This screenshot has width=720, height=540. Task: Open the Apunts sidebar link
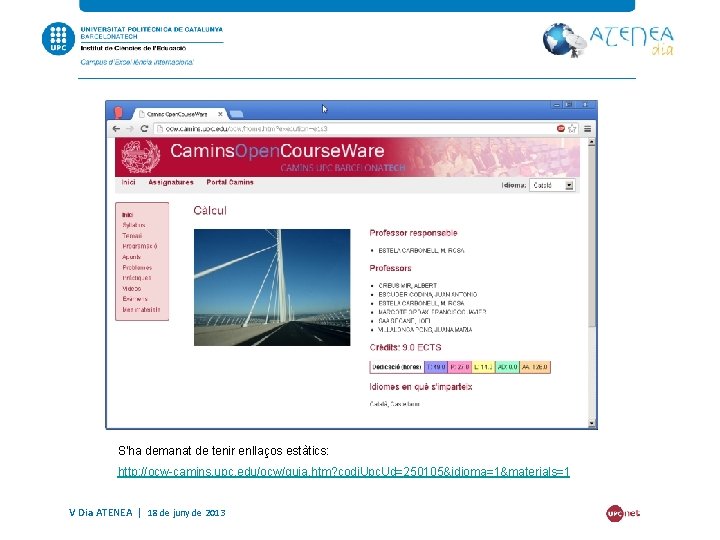coord(131,257)
